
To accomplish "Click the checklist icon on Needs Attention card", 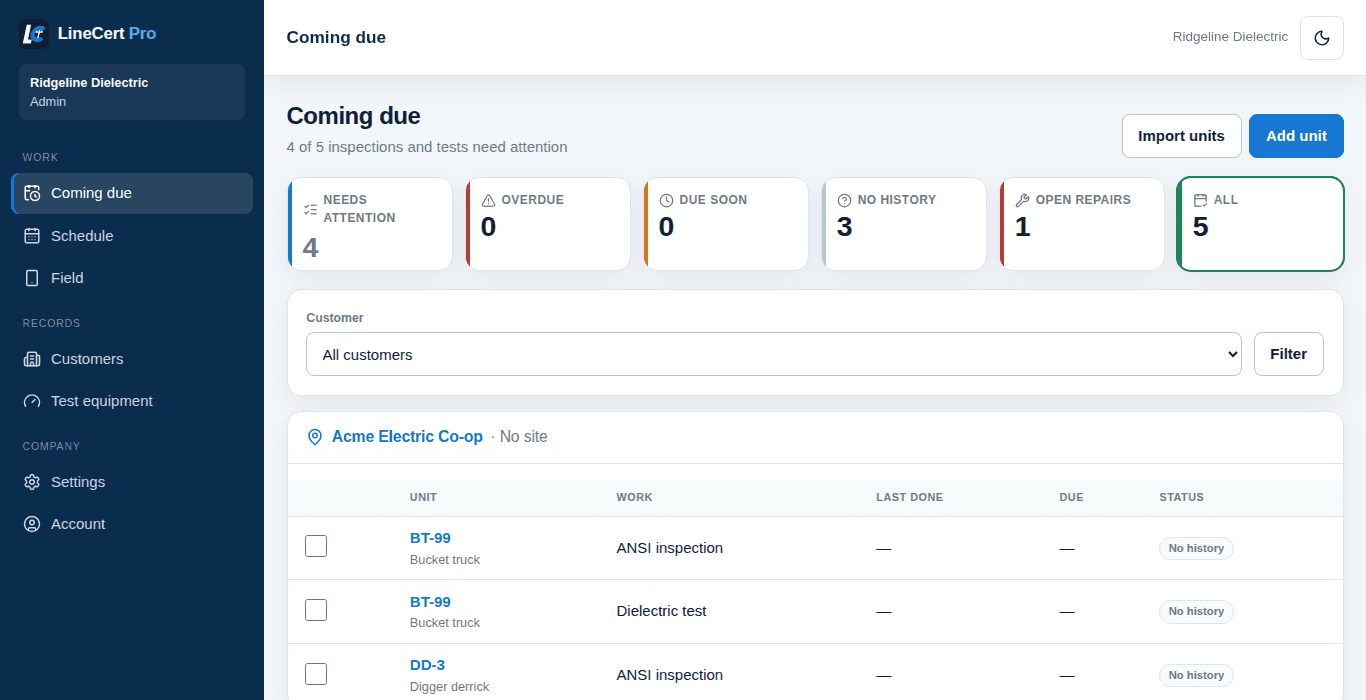I will pyautogui.click(x=310, y=209).
